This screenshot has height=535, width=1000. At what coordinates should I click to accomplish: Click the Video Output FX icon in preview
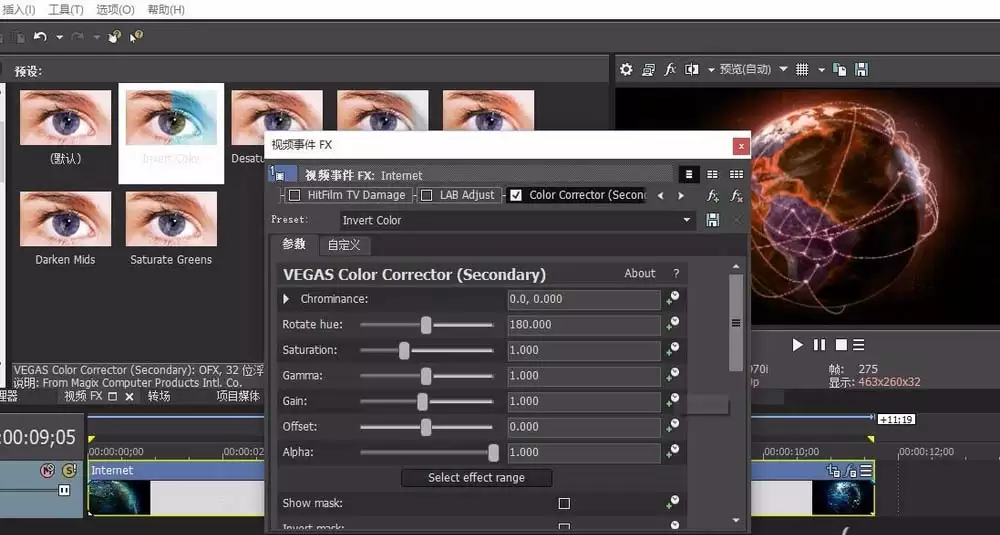670,70
